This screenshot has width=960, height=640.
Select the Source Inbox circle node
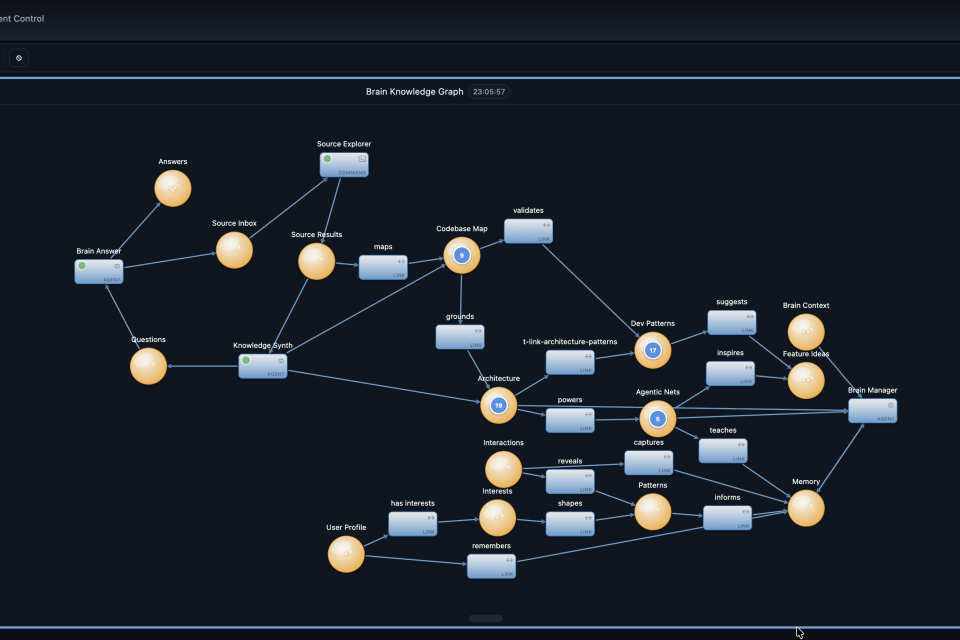click(x=234, y=250)
